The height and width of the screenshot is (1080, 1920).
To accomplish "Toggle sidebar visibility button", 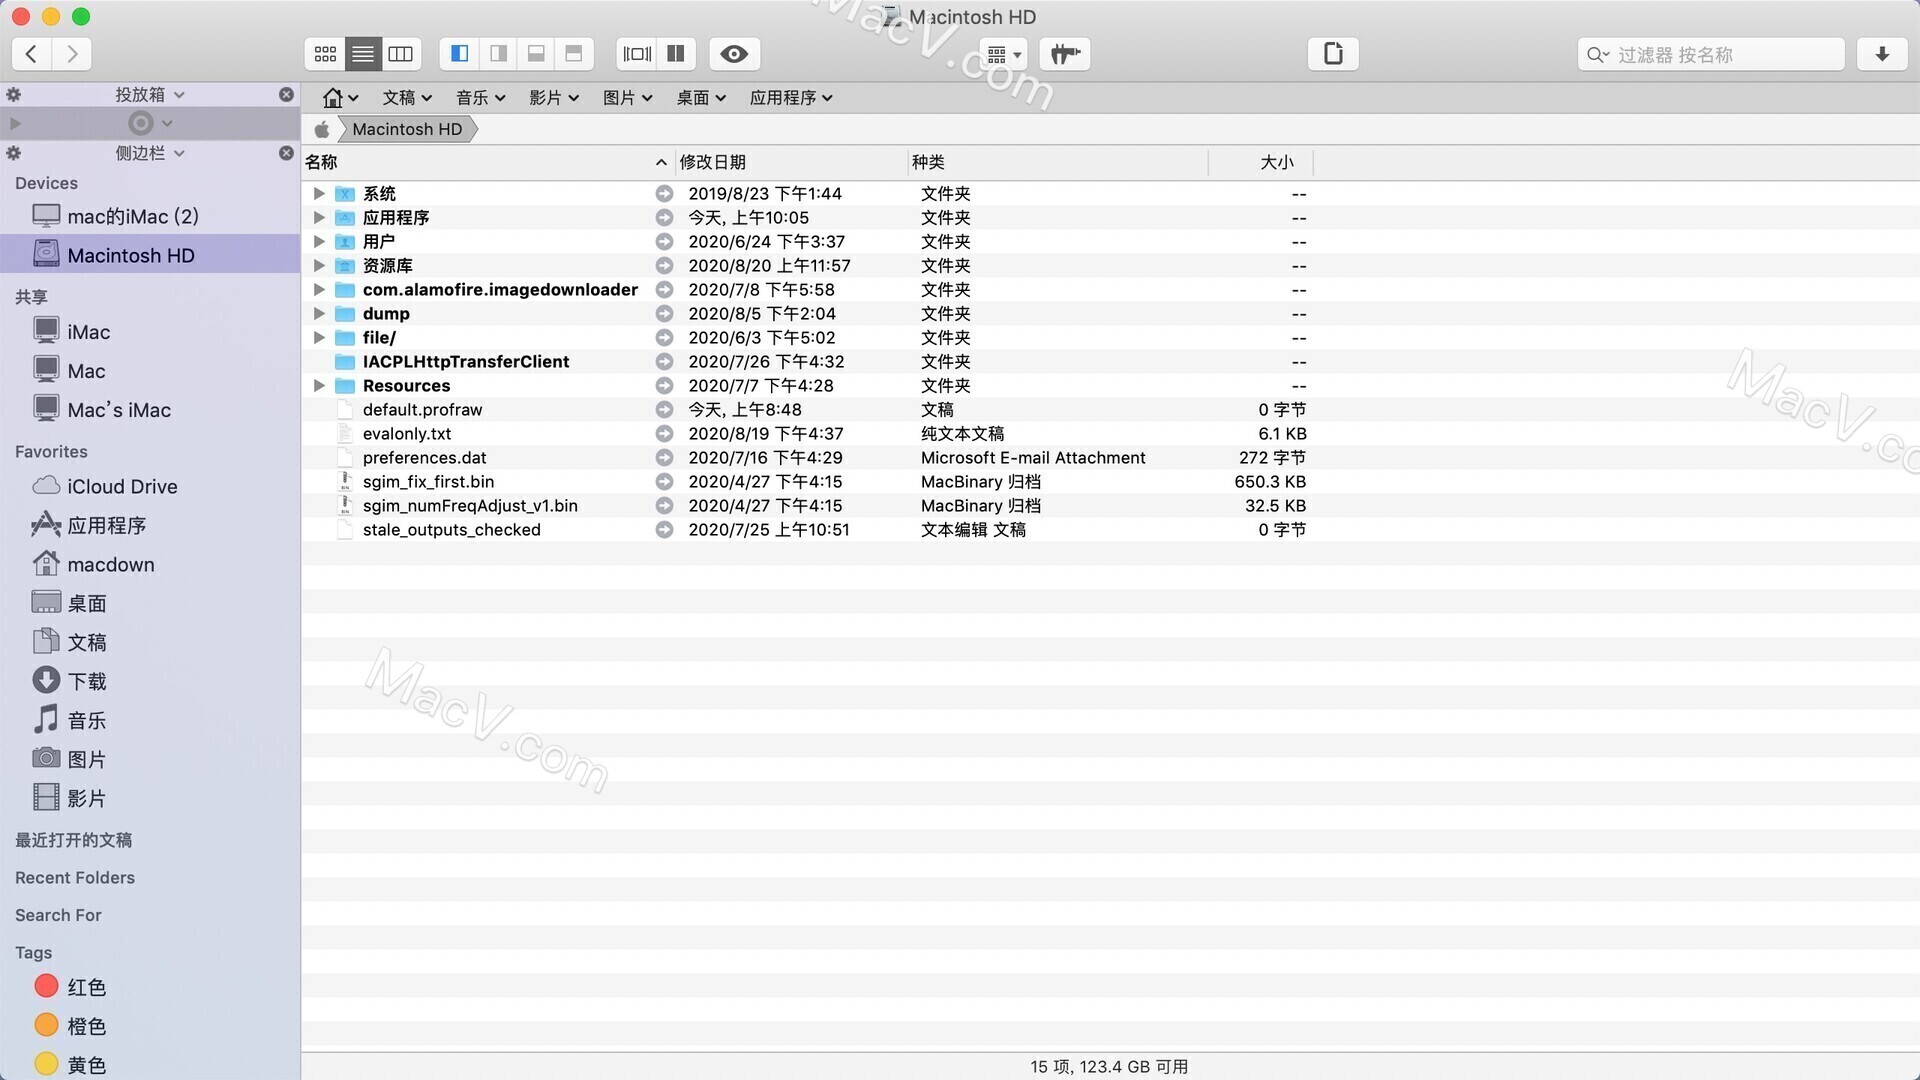I will click(x=459, y=53).
